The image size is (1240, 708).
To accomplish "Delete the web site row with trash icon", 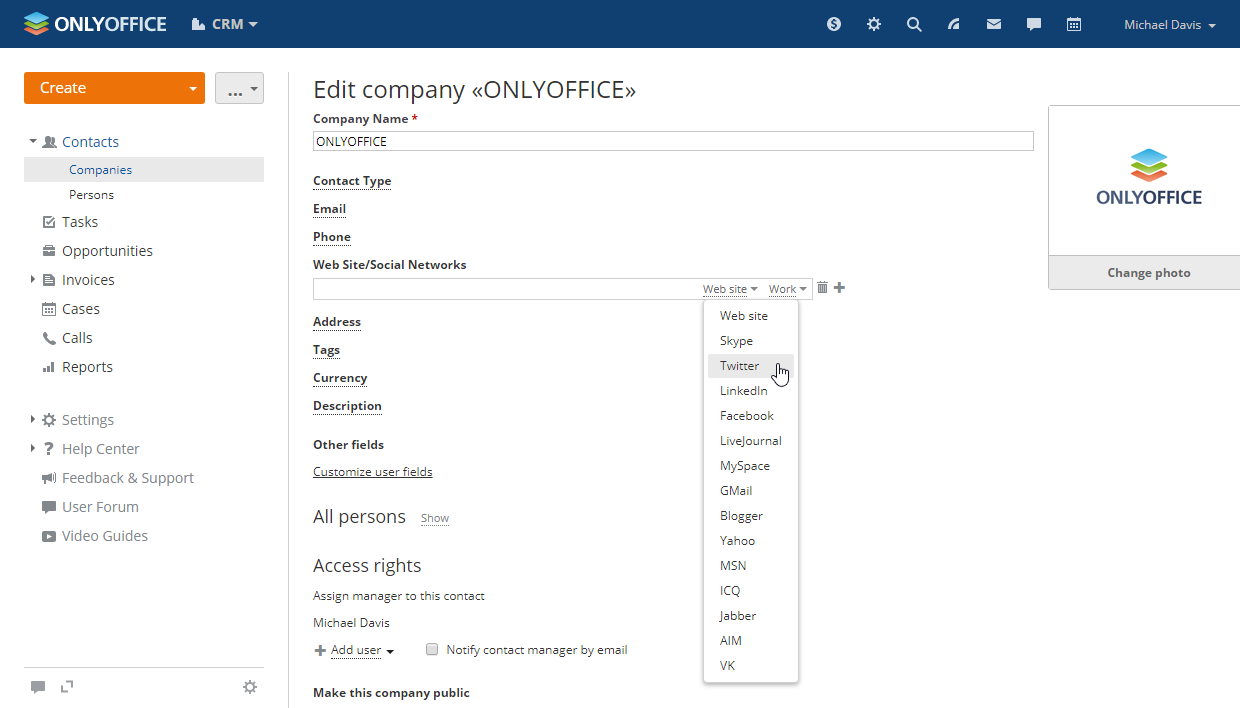I will pyautogui.click(x=822, y=288).
